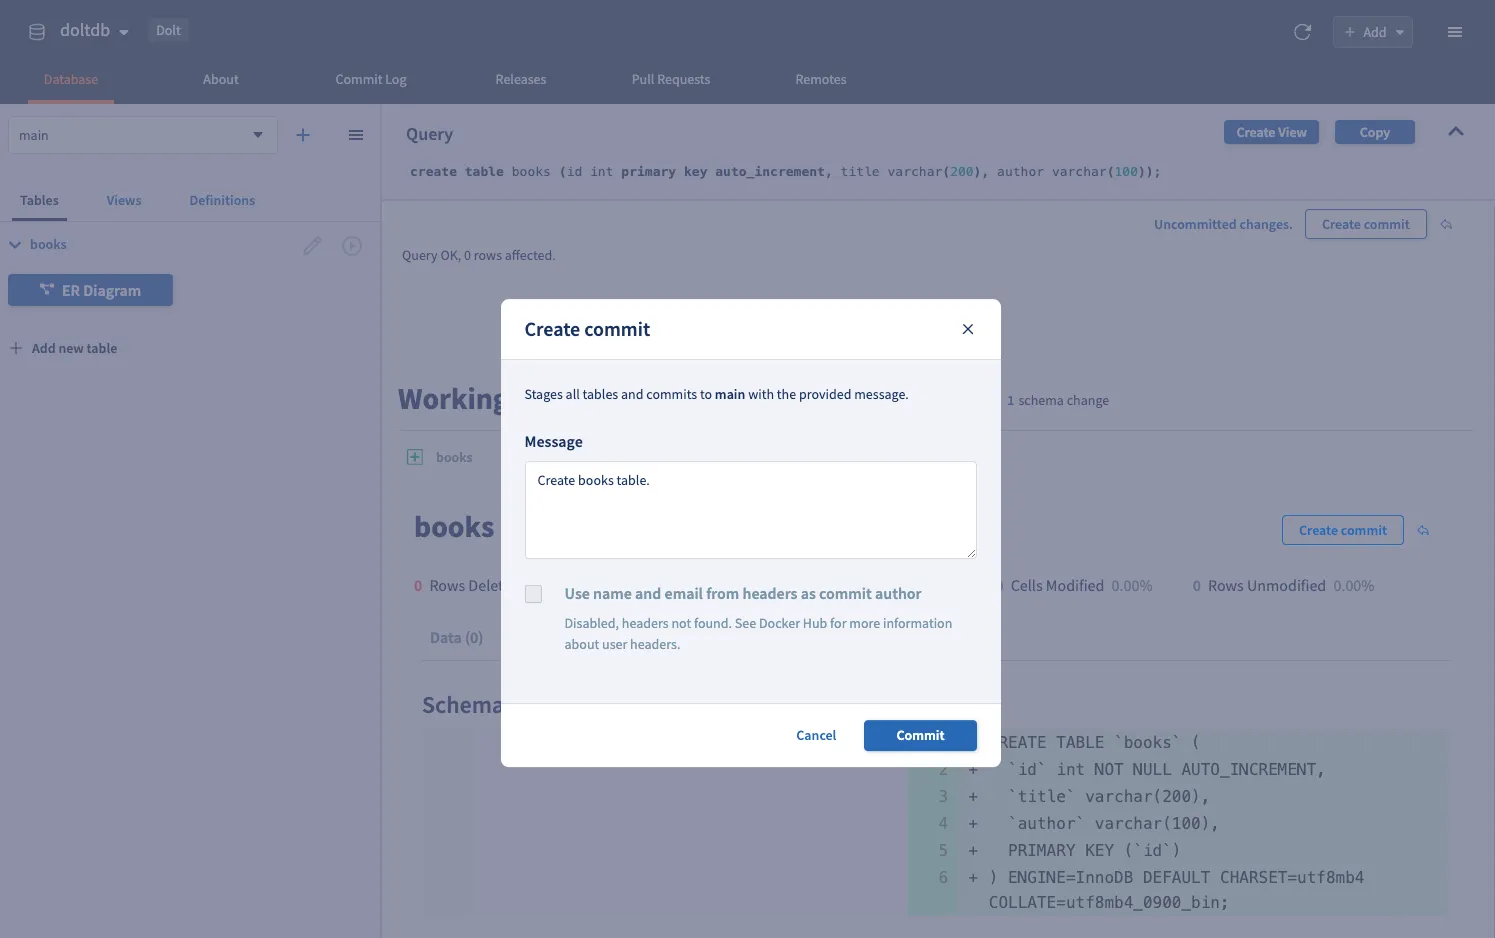Open the Views tab in the sidebar
1495x938 pixels.
click(x=123, y=200)
